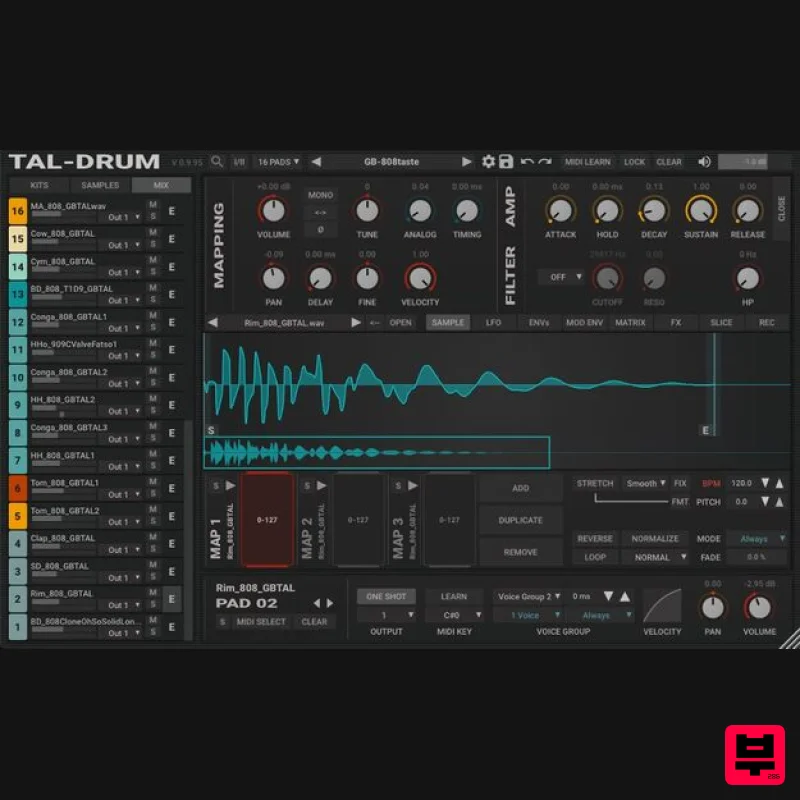Viewport: 800px width, 800px height.
Task: Click the next preset arrow after GB-808taste
Action: [466, 161]
